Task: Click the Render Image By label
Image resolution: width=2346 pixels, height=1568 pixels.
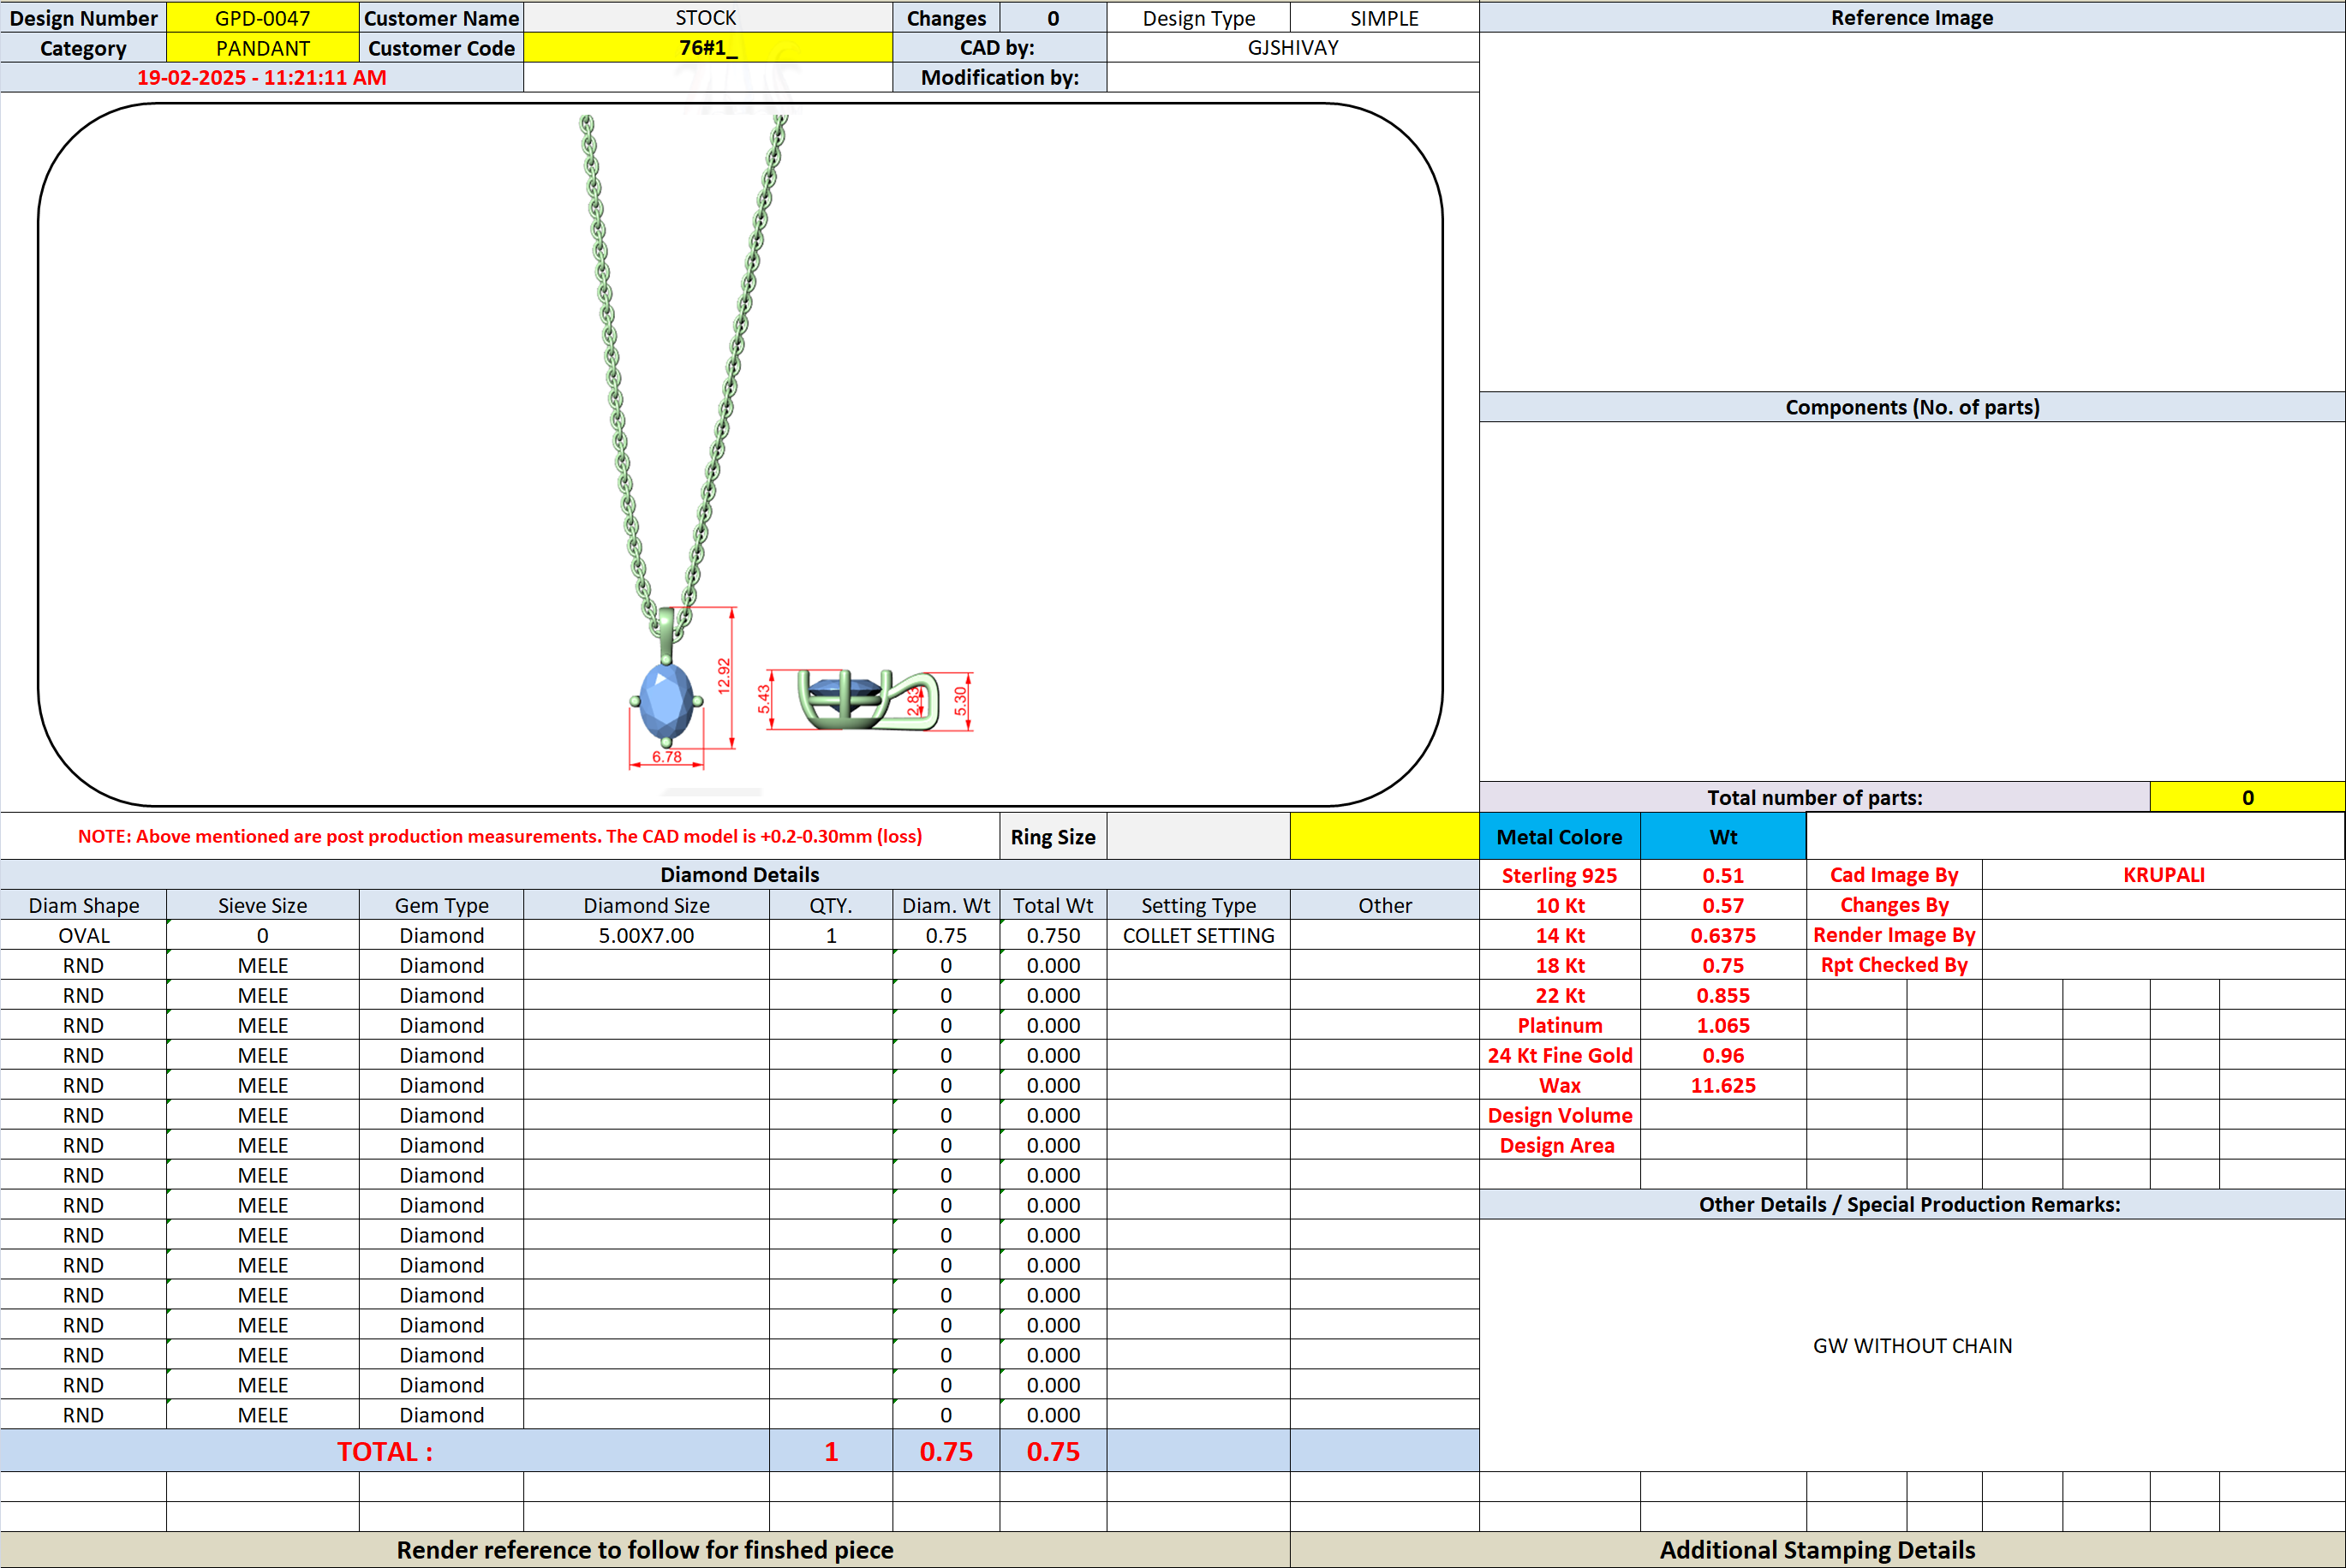Action: click(x=1894, y=935)
